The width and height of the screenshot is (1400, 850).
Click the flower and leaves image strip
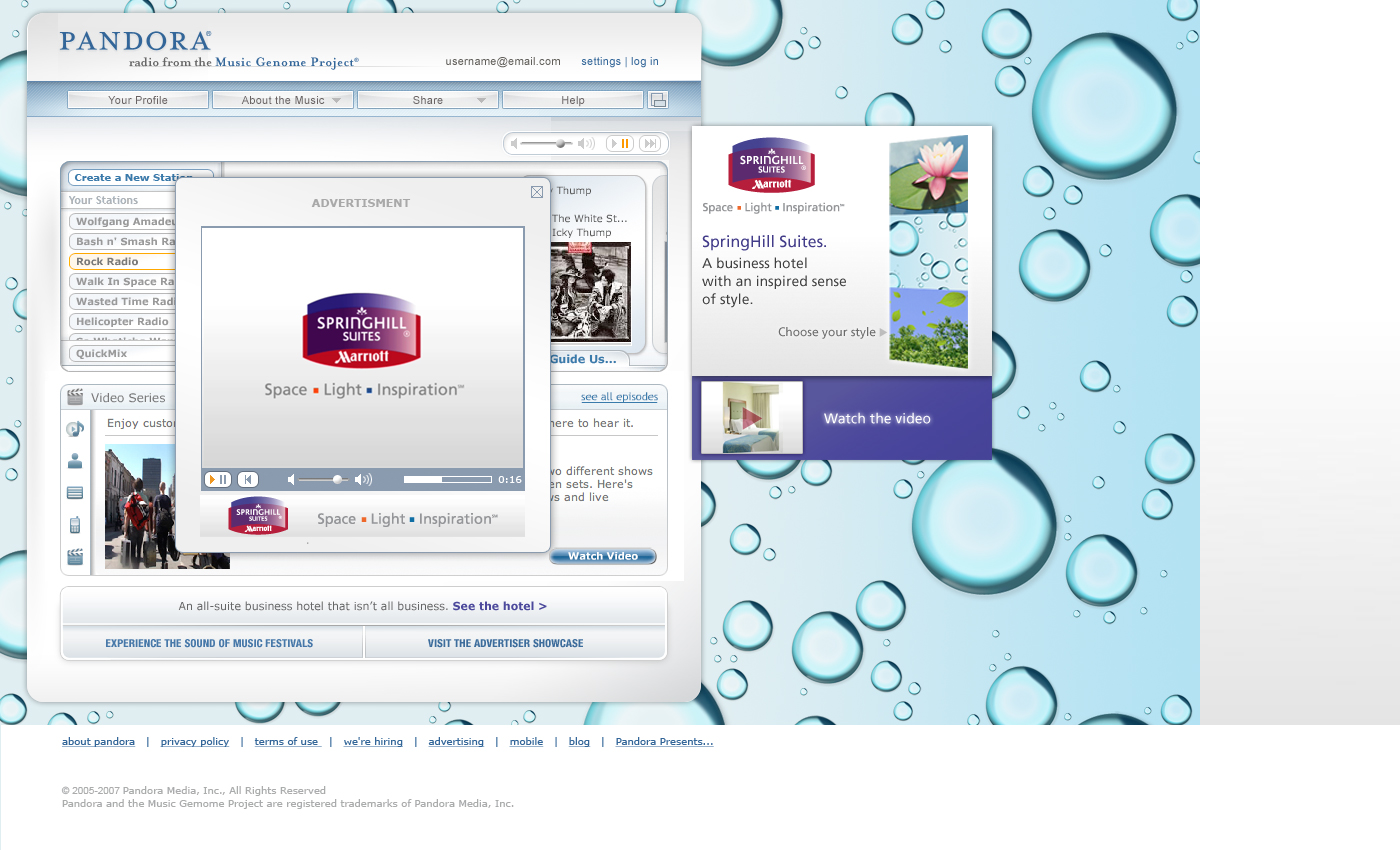928,252
